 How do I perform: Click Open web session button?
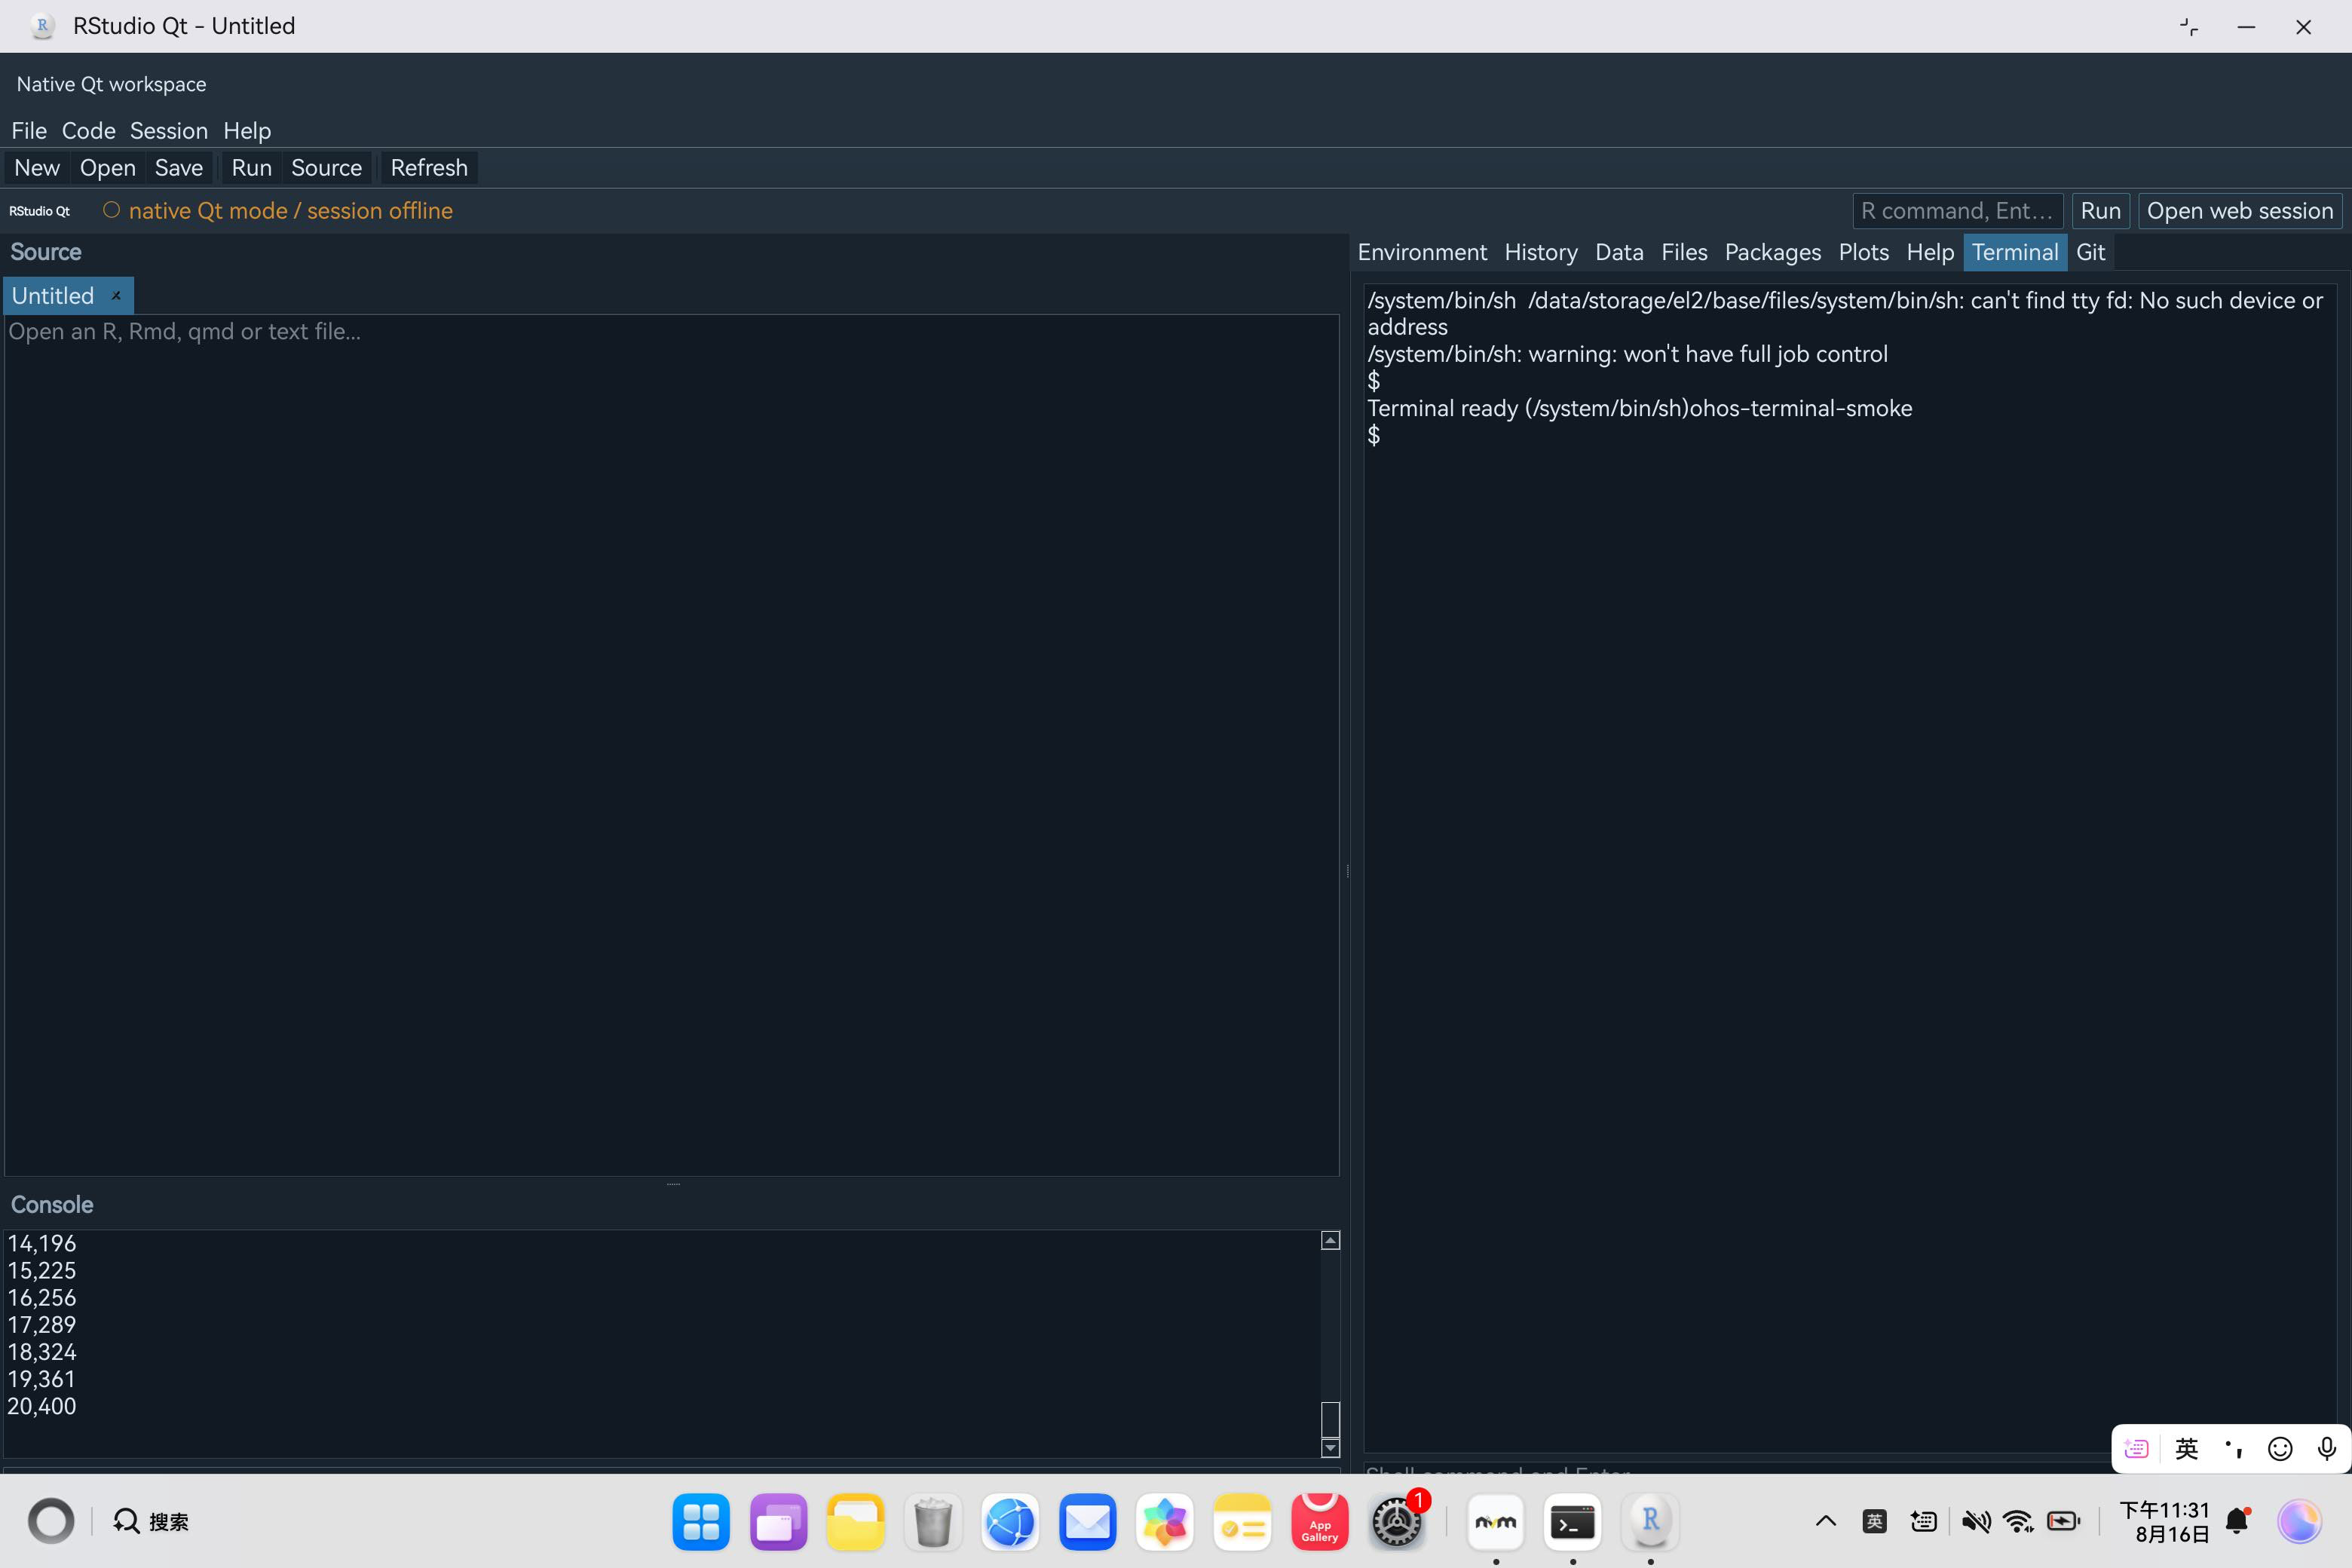[x=2240, y=211]
